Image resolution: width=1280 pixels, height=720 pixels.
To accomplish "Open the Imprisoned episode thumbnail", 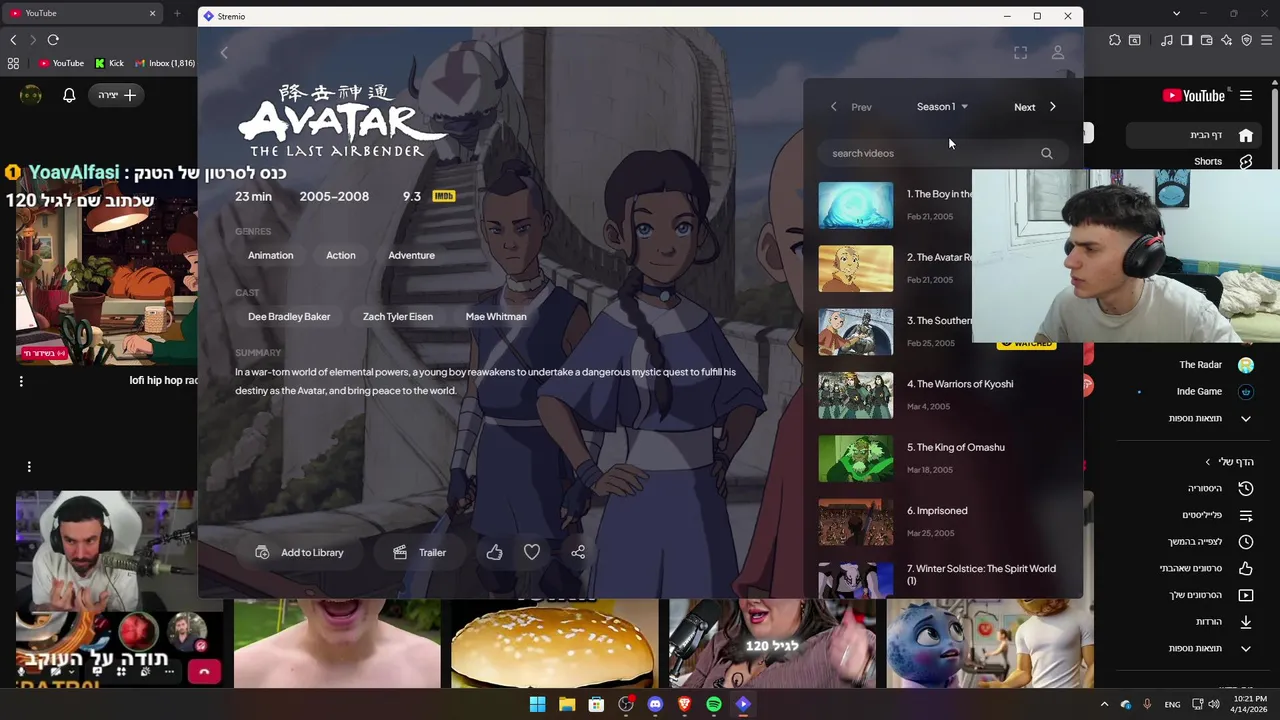I will coord(856,522).
